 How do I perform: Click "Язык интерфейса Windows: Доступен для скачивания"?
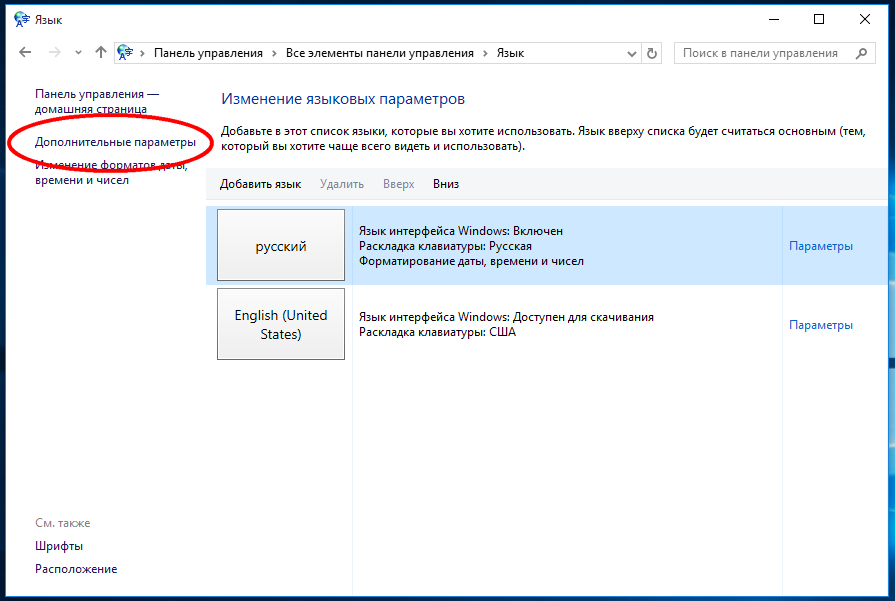click(x=506, y=317)
